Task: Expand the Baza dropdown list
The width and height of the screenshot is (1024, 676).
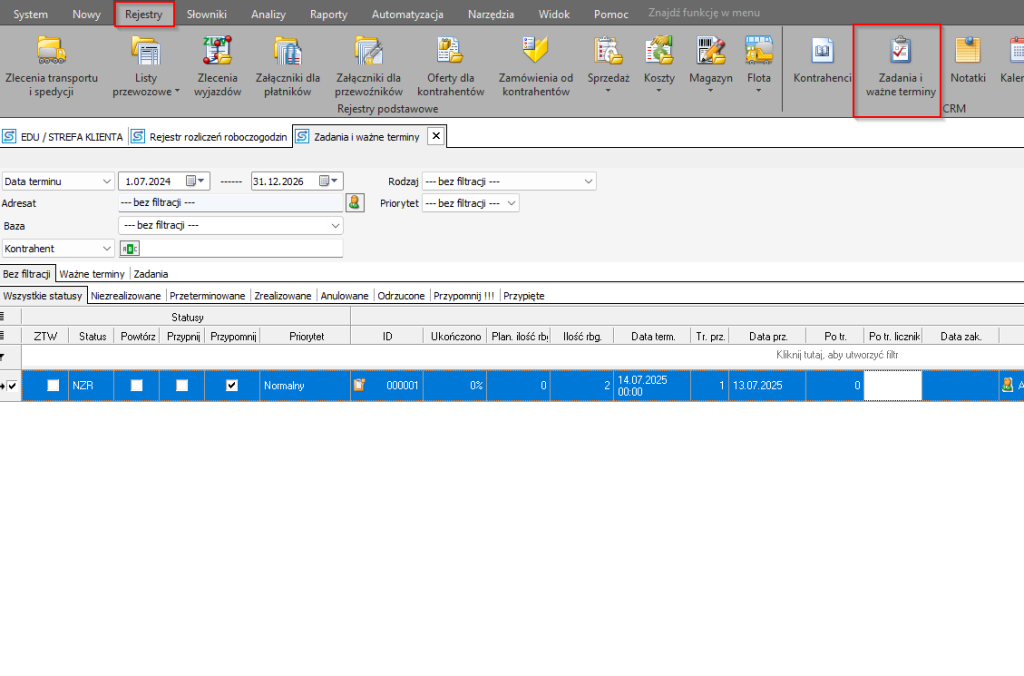Action: [x=335, y=226]
